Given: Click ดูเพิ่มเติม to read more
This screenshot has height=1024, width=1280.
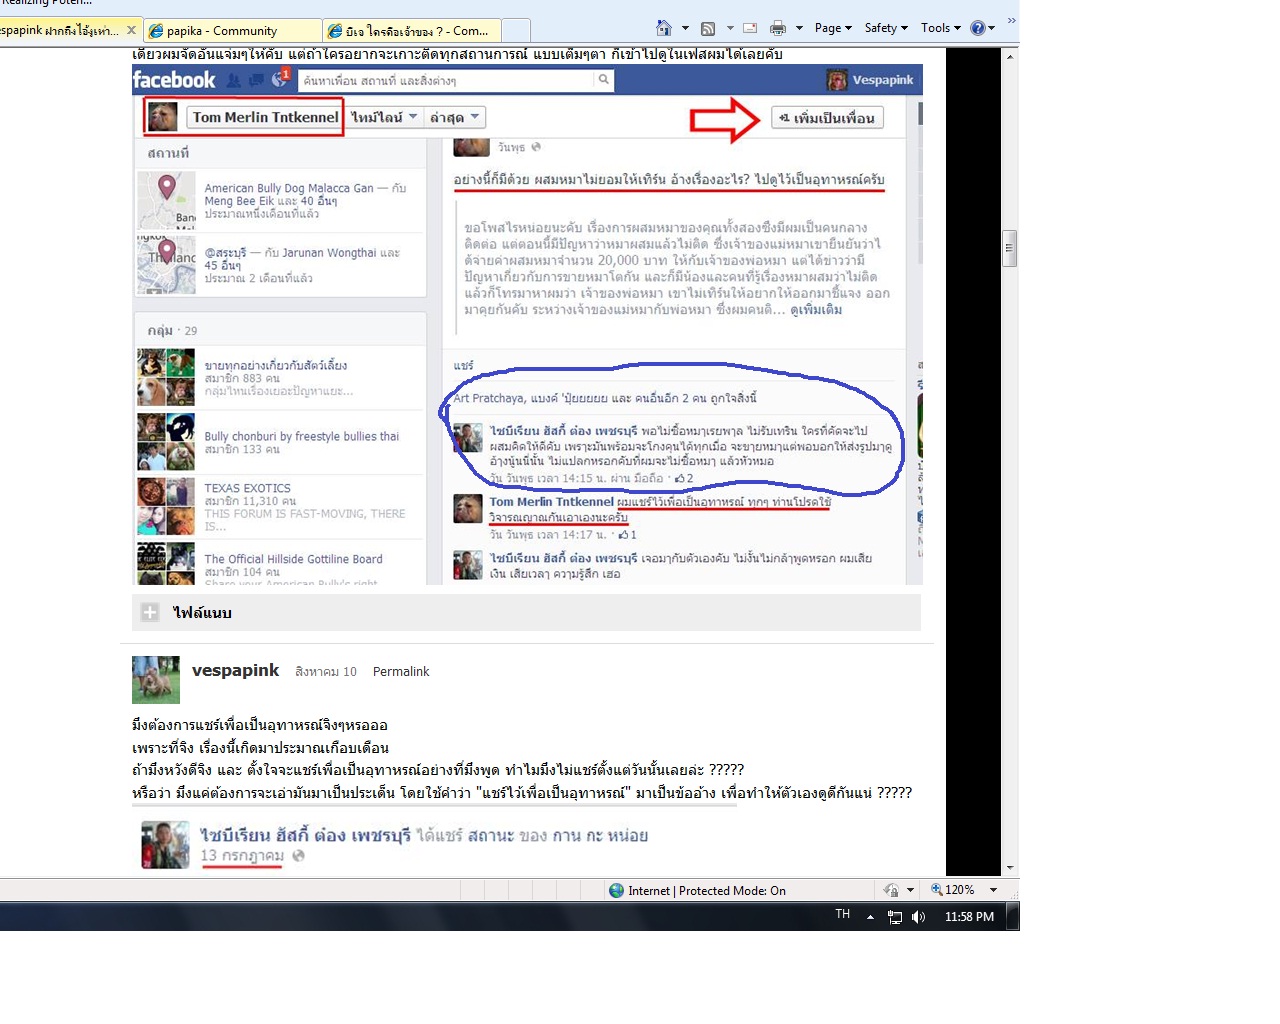Looking at the screenshot, I should point(816,310).
